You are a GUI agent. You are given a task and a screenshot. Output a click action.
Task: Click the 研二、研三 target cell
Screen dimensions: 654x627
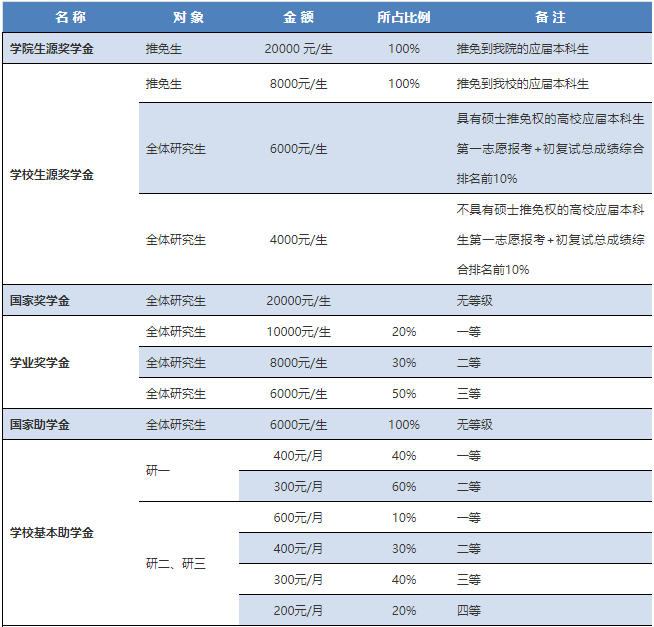(x=176, y=564)
